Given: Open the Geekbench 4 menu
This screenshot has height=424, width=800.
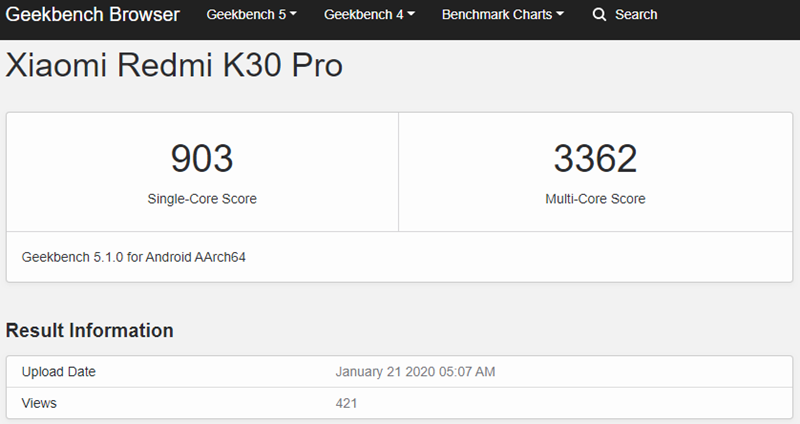Looking at the screenshot, I should click(x=369, y=15).
